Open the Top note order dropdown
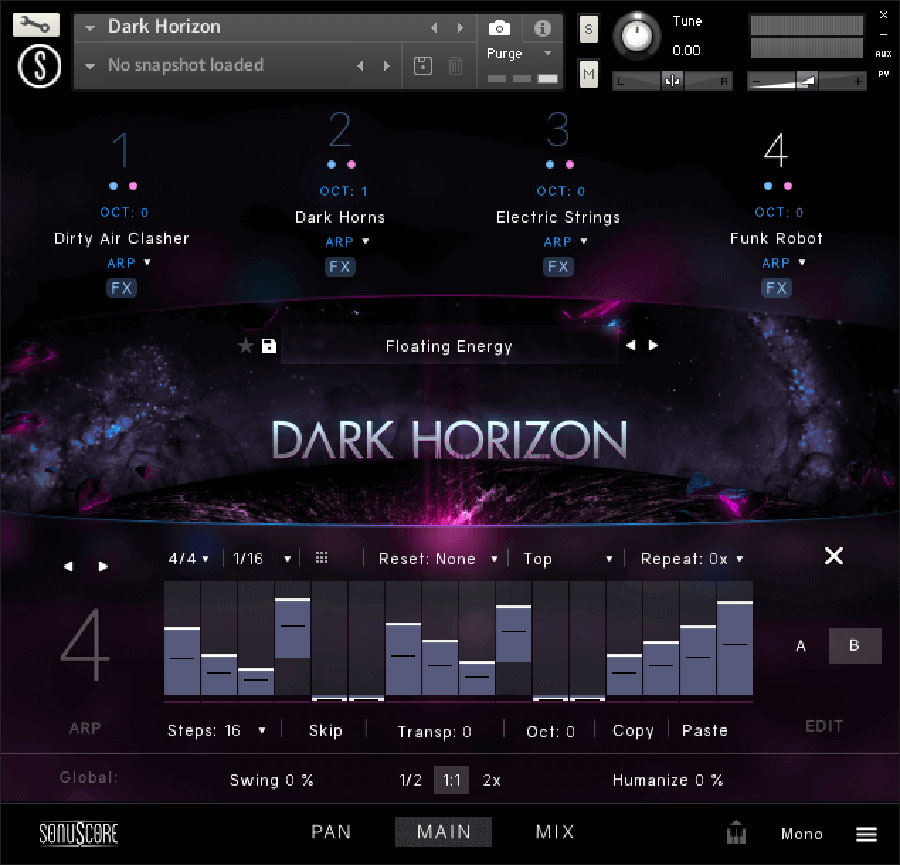Image resolution: width=900 pixels, height=865 pixels. pos(568,558)
